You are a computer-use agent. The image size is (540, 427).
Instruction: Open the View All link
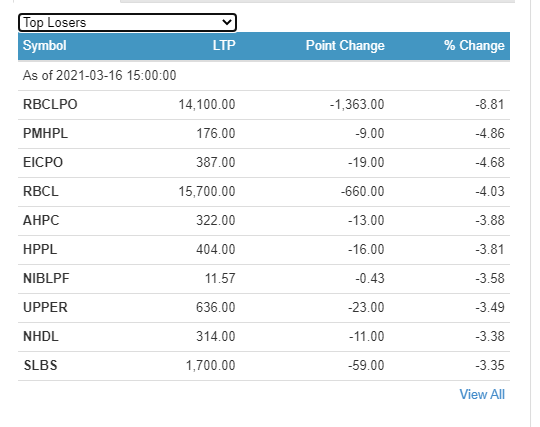482,395
